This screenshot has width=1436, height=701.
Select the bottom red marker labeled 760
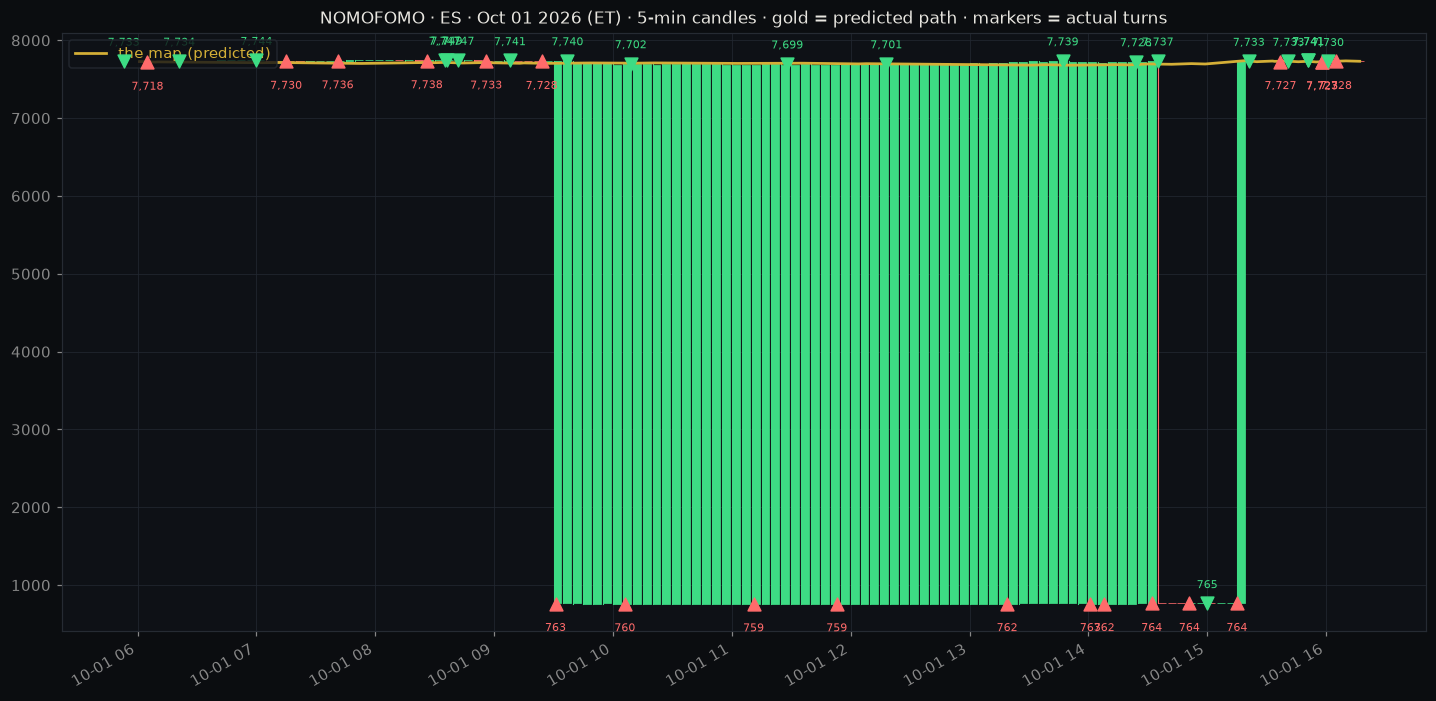(x=625, y=604)
